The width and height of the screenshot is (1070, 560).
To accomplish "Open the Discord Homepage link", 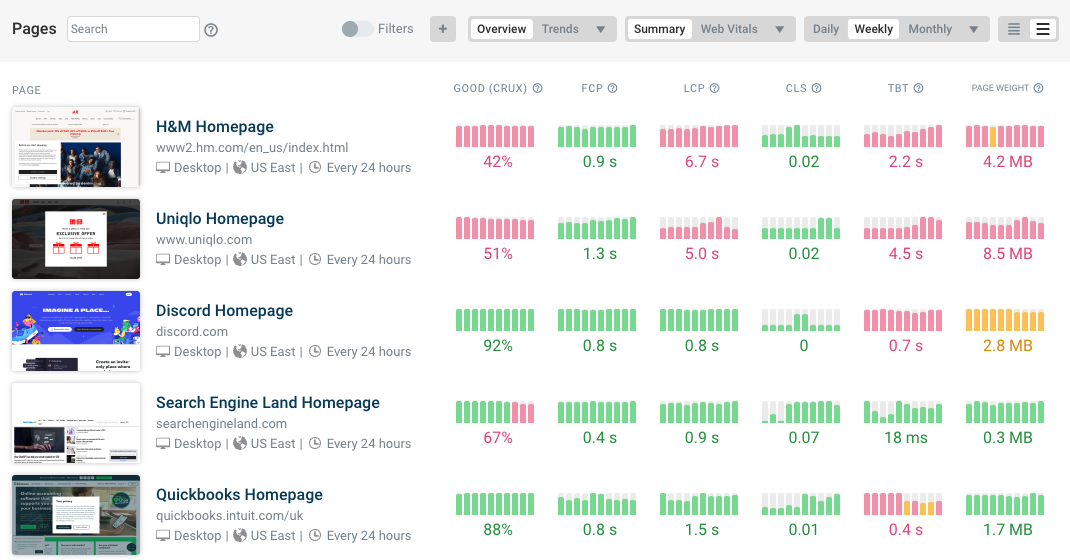I will point(225,311).
